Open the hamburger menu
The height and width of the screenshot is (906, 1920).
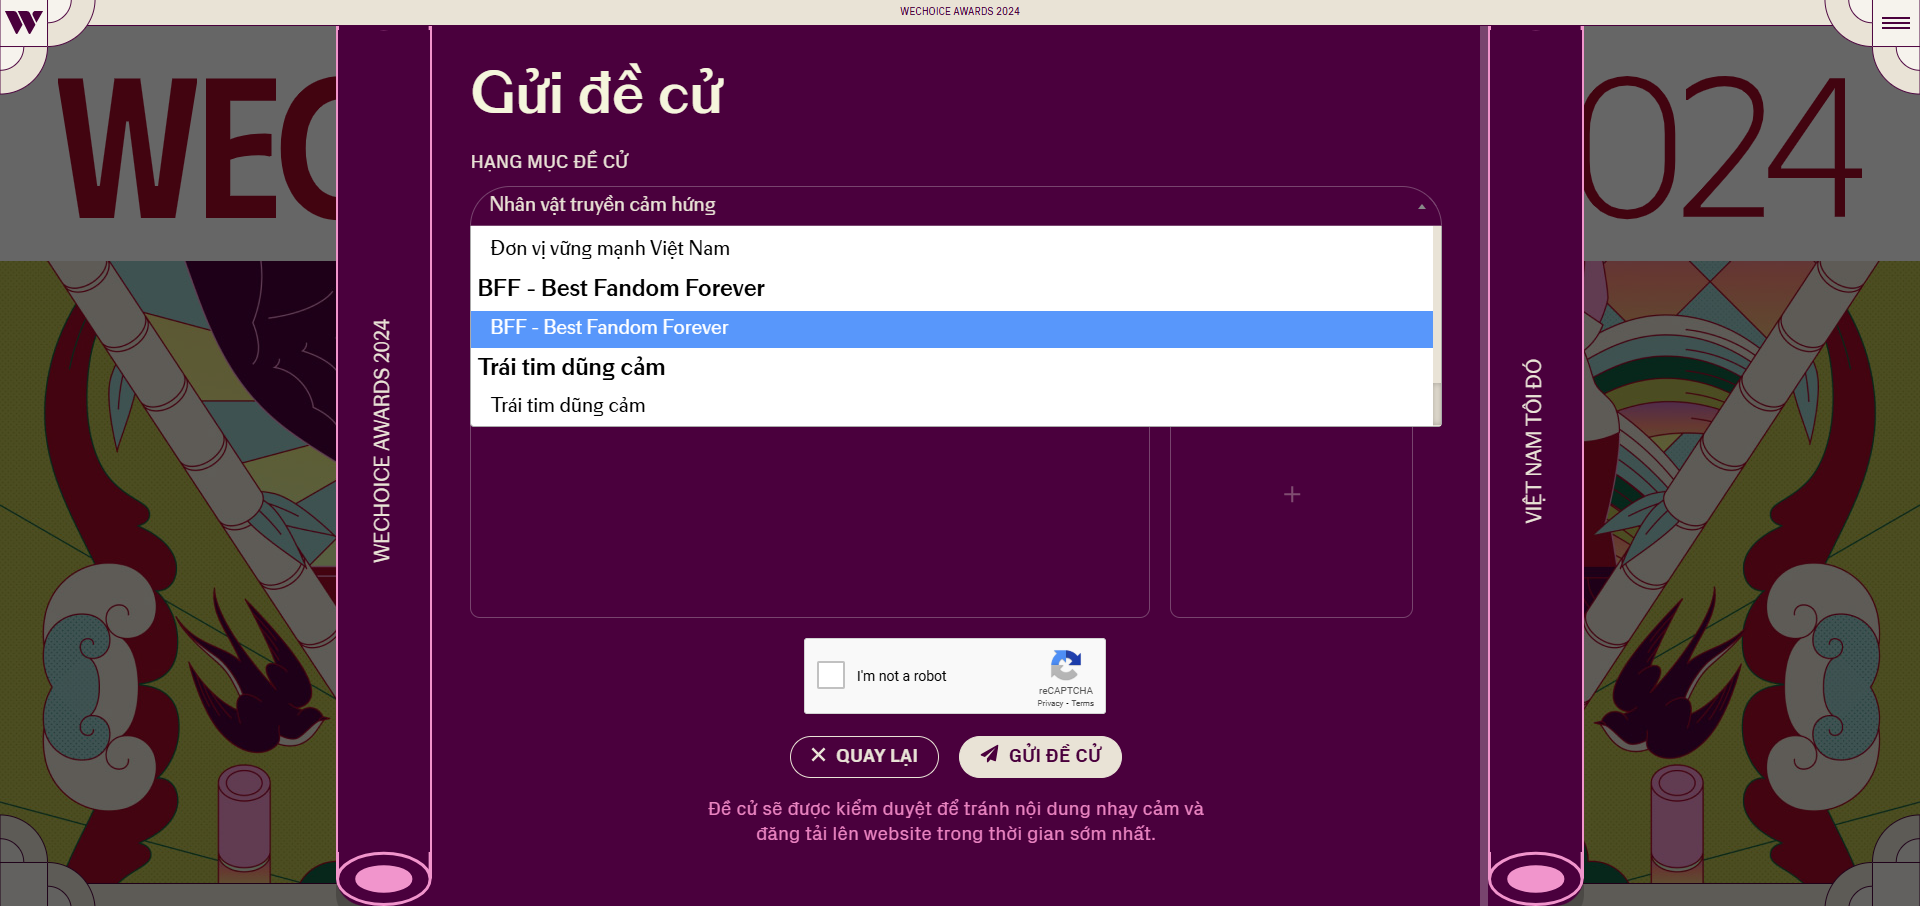tap(1895, 22)
